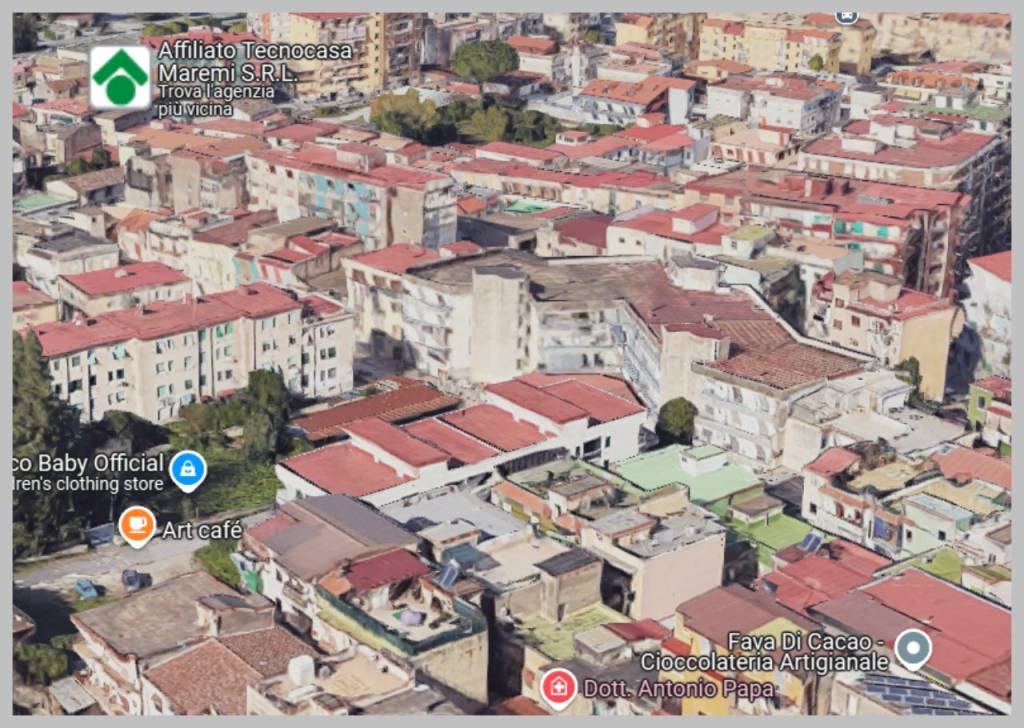Click the red medical cross marker near Dott. Antonio Papa
Image resolution: width=1024 pixels, height=728 pixels.
[560, 687]
